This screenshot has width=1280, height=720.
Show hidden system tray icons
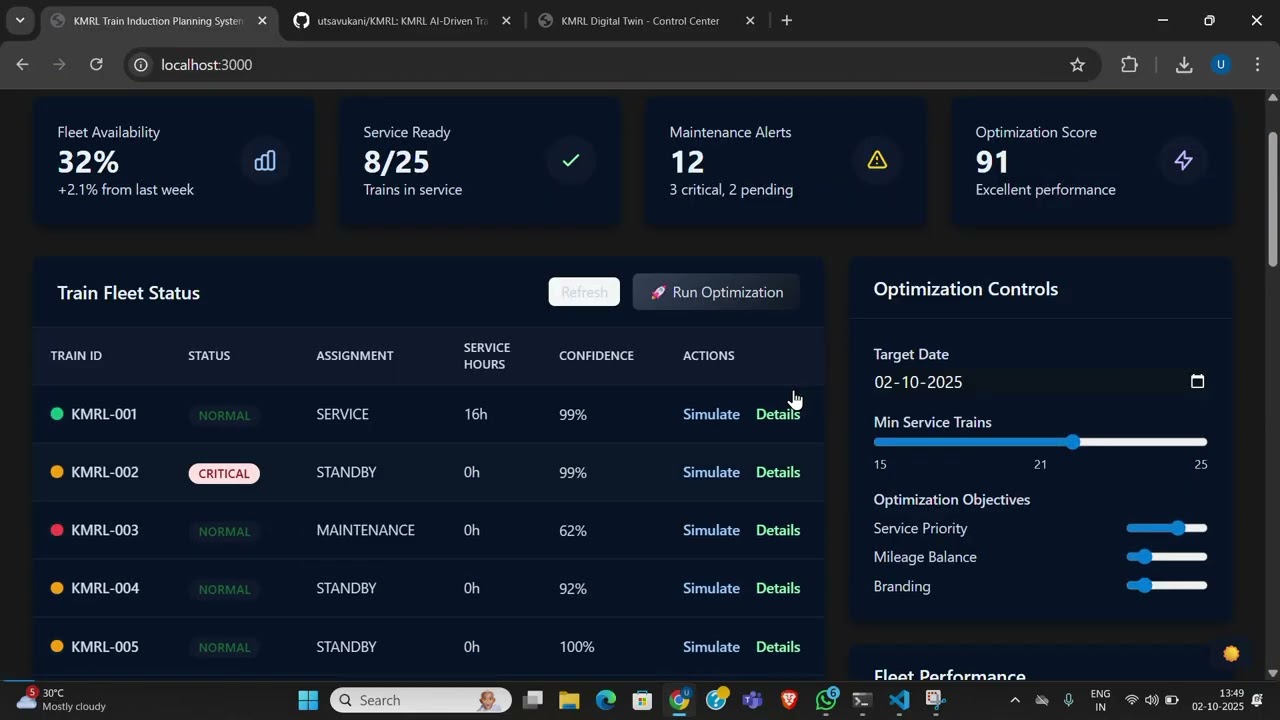pyautogui.click(x=1015, y=700)
